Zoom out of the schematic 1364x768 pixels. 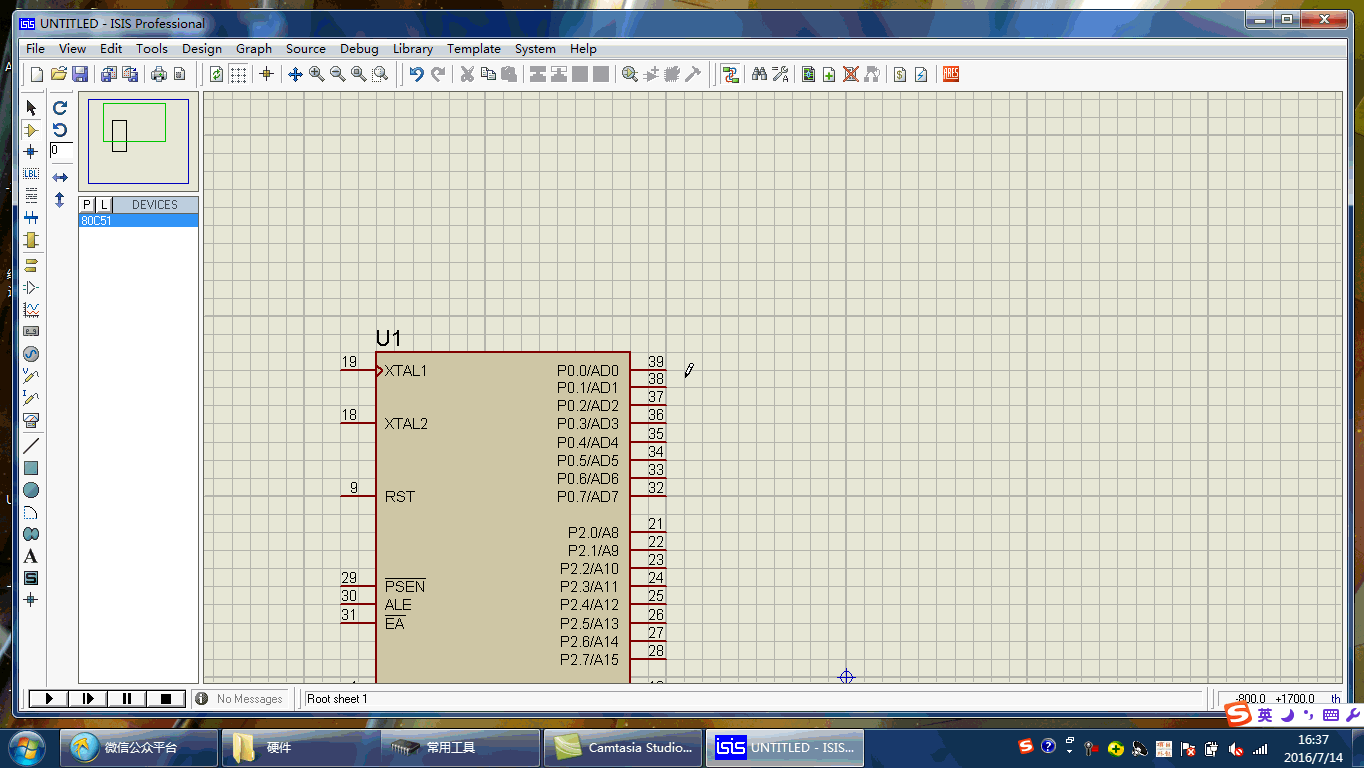point(338,74)
